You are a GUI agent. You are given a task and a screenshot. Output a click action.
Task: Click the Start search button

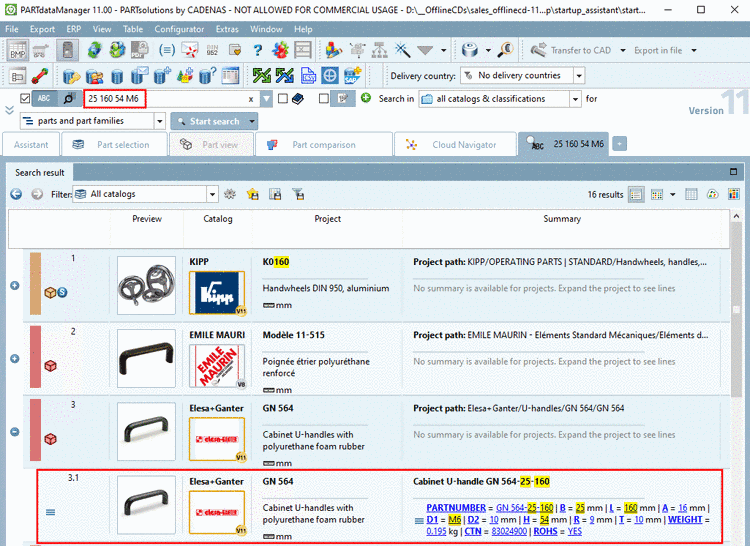coord(209,121)
